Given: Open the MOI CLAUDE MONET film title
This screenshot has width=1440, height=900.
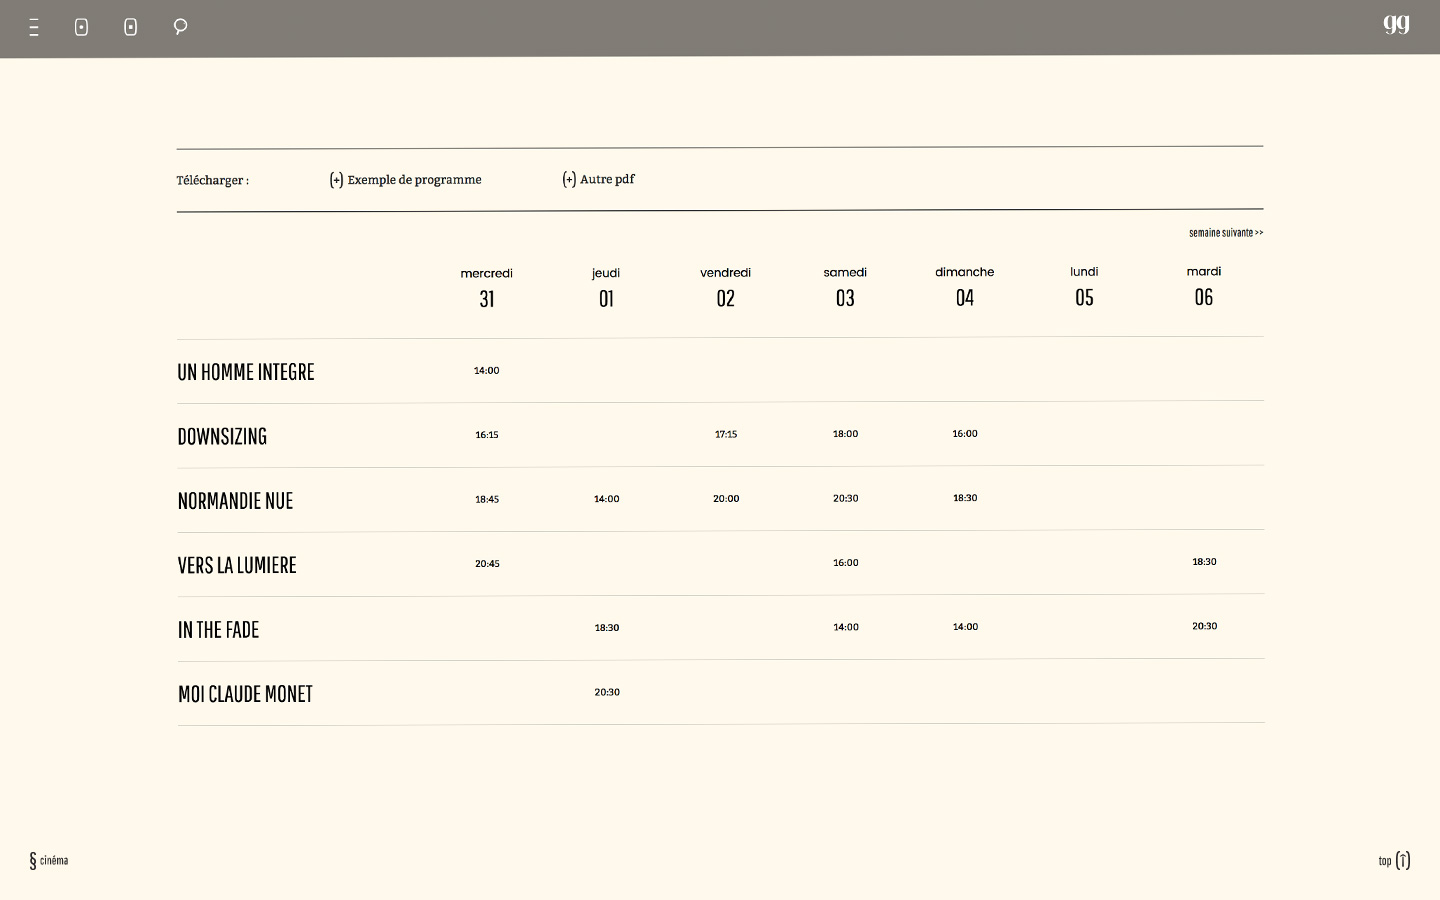Looking at the screenshot, I should 245,694.
